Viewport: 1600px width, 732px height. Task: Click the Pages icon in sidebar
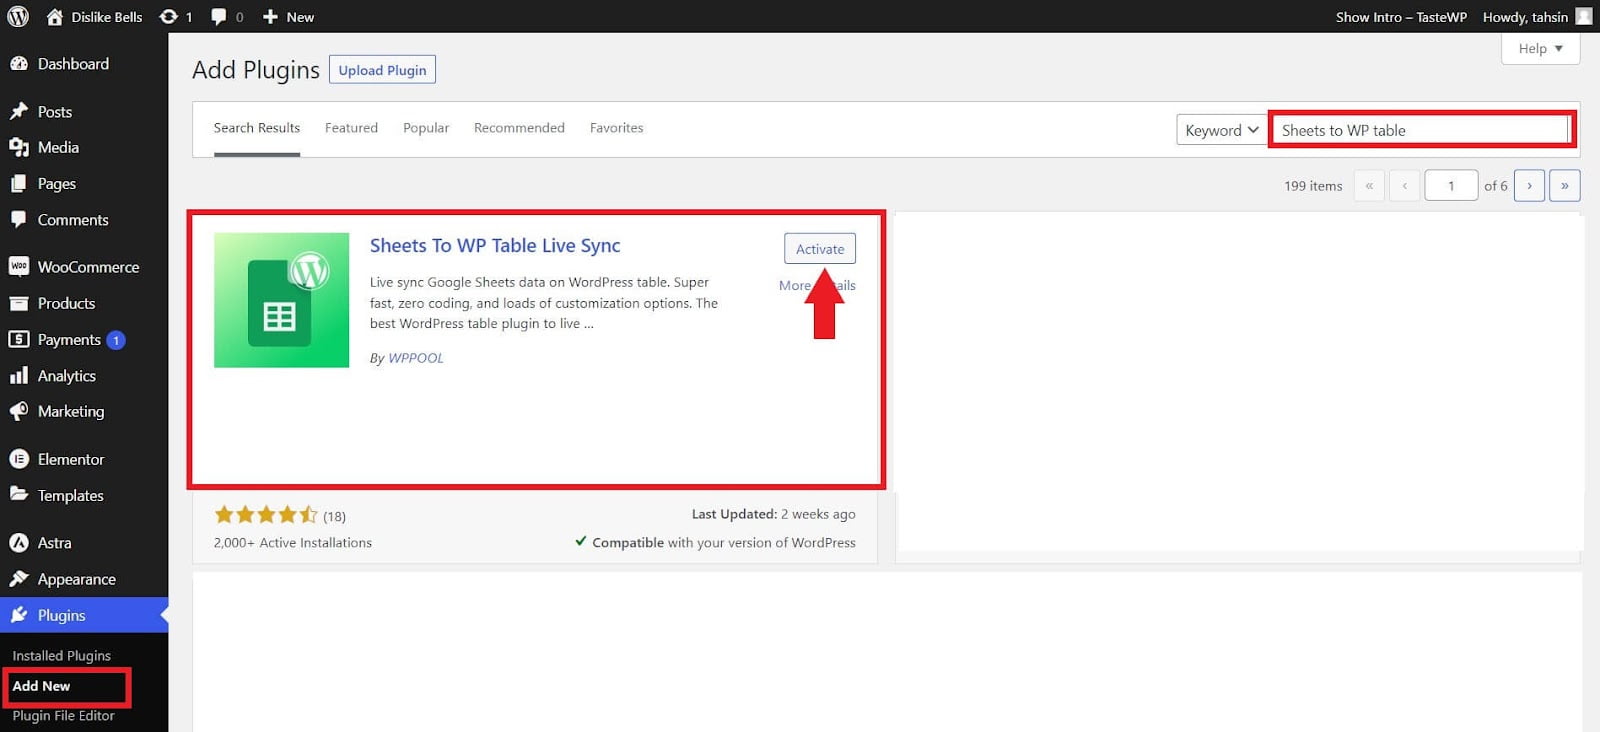point(19,183)
